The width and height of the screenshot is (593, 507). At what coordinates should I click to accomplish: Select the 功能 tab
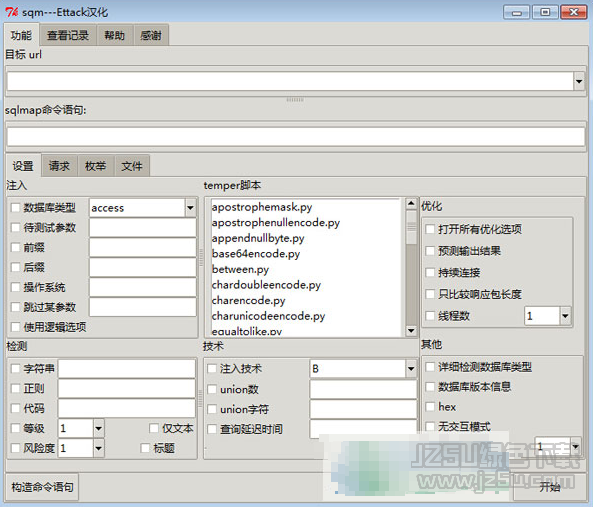click(x=21, y=36)
